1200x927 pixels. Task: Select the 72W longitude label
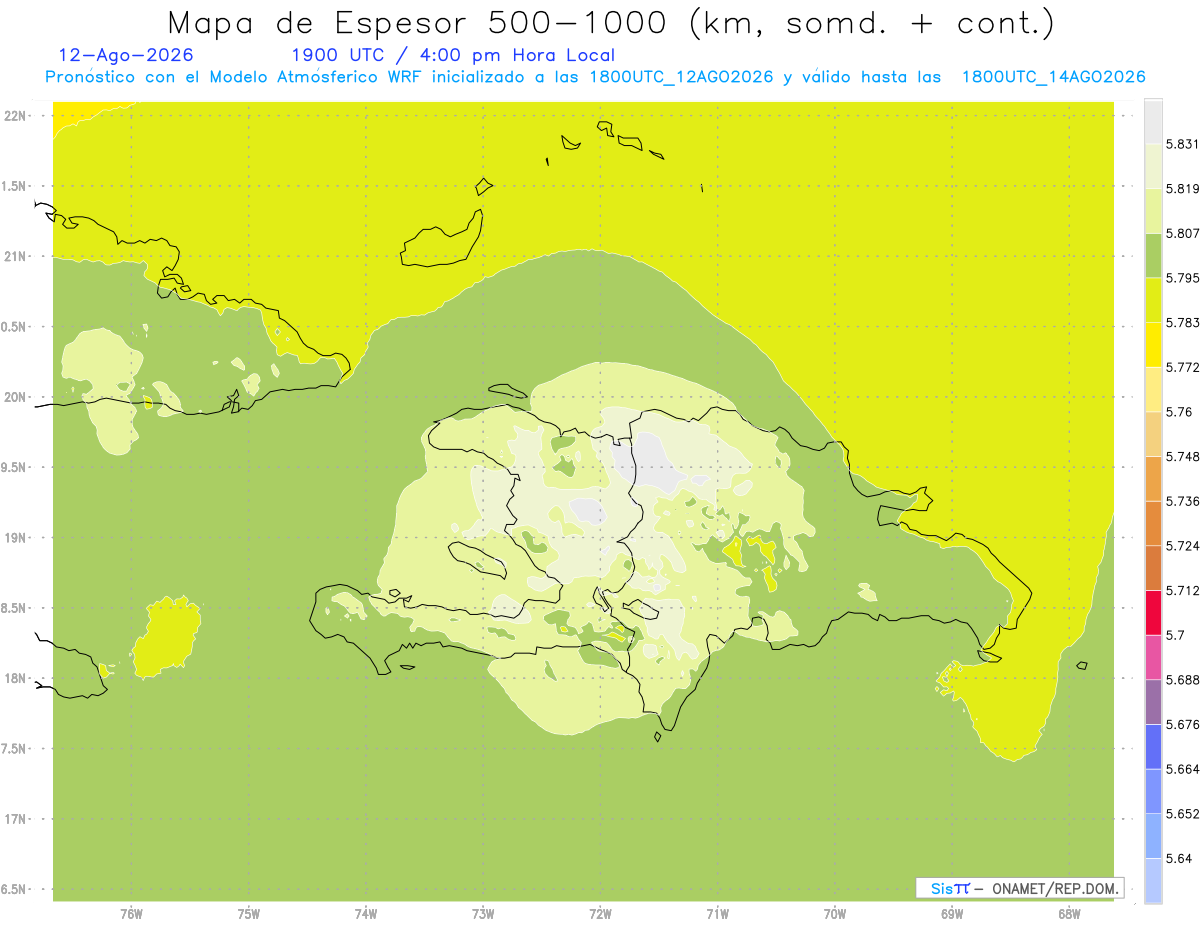pyautogui.click(x=600, y=913)
